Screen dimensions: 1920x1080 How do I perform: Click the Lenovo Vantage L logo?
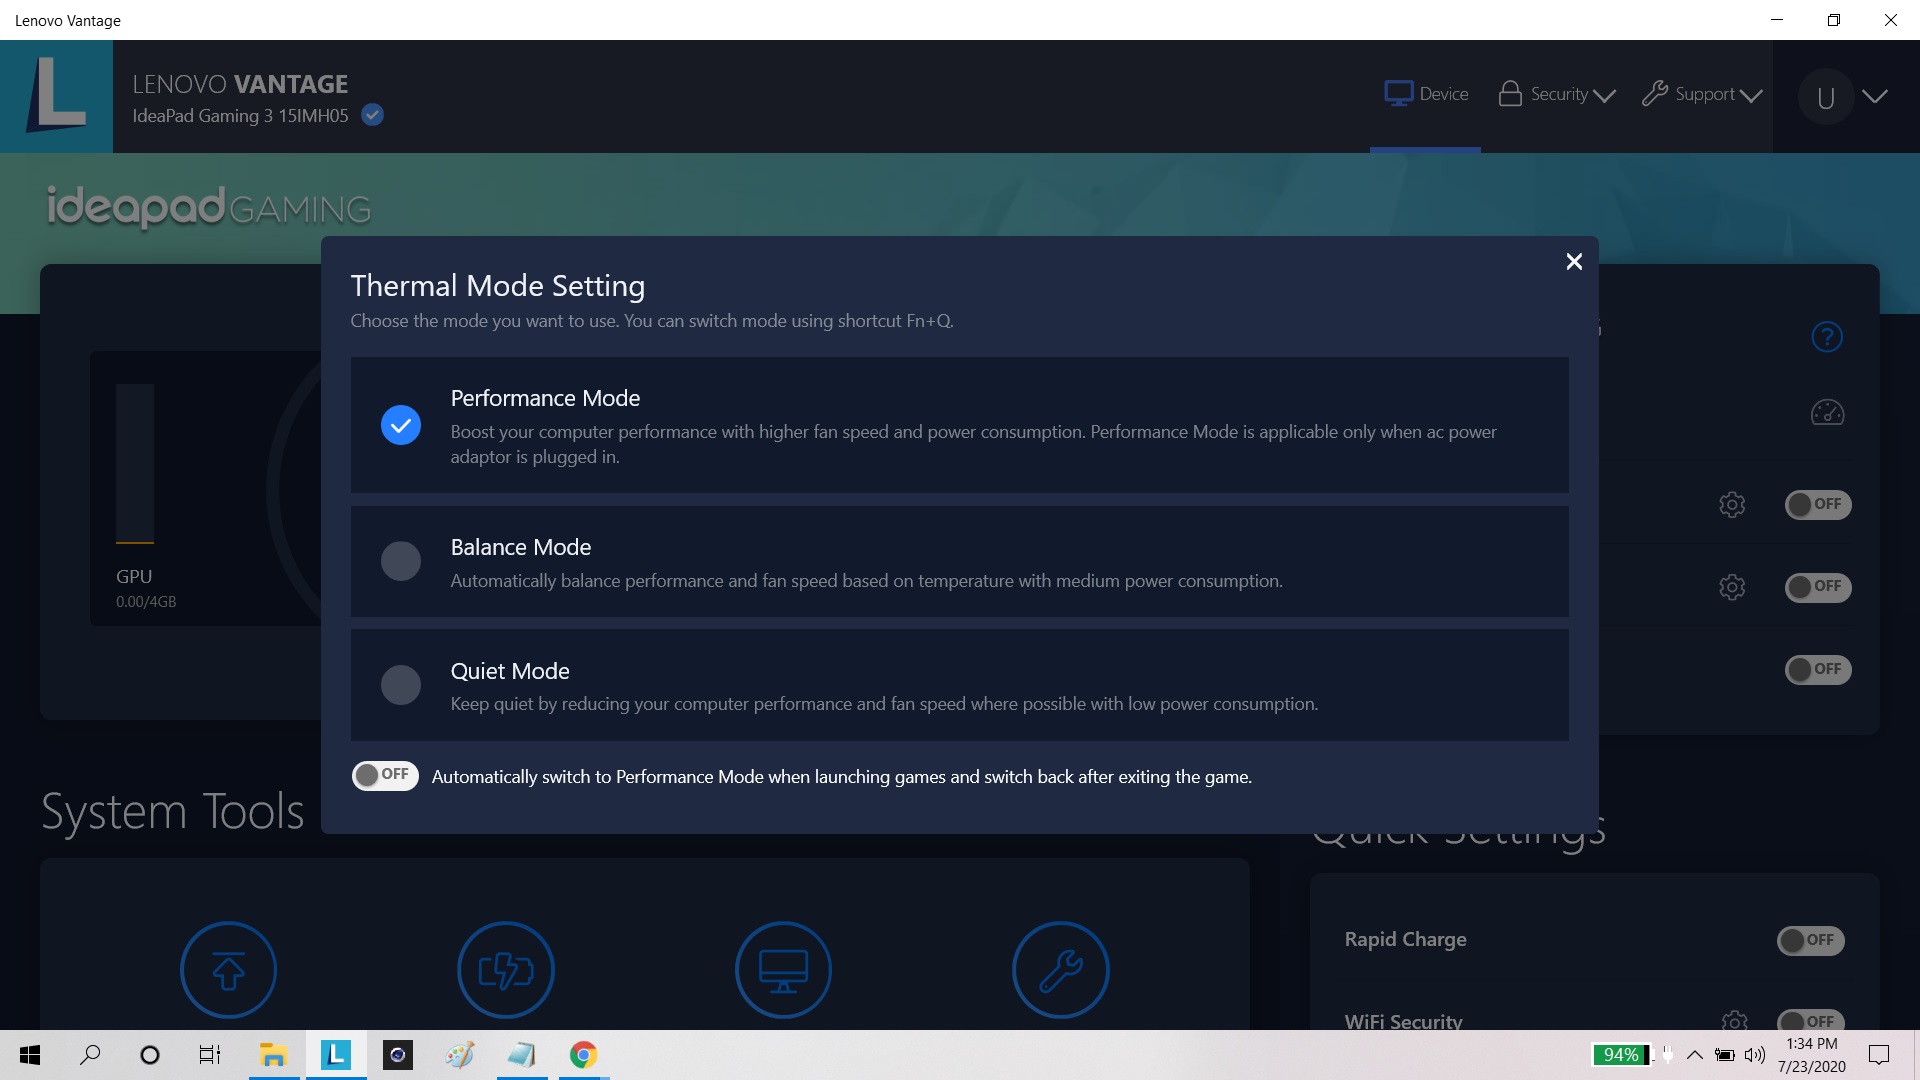click(x=56, y=96)
